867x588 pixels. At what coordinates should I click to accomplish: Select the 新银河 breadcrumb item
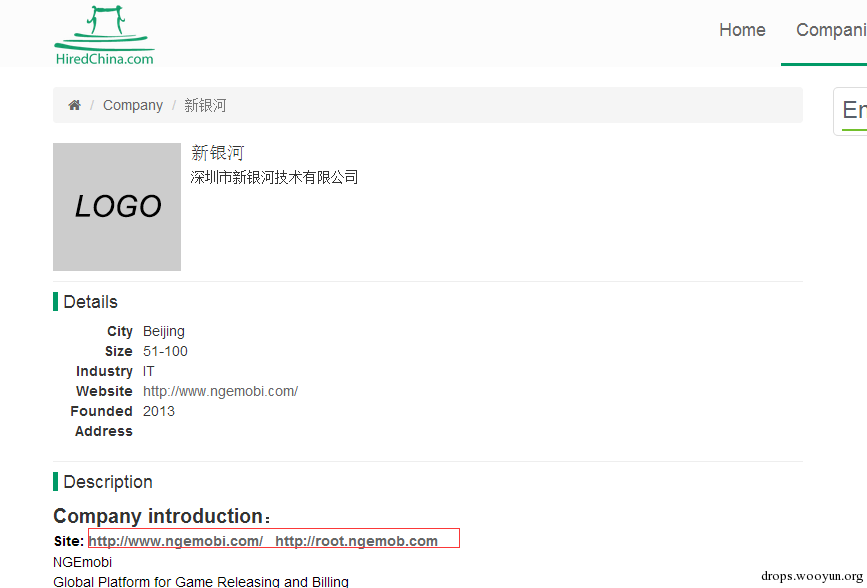205,105
